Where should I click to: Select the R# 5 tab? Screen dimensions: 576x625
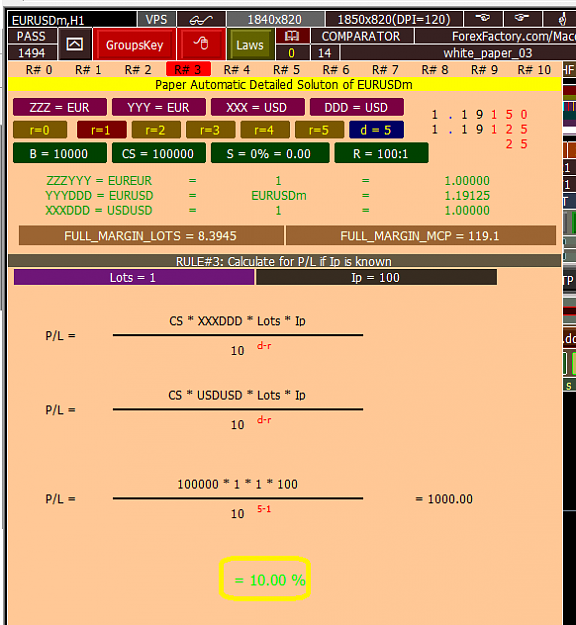pyautogui.click(x=286, y=70)
